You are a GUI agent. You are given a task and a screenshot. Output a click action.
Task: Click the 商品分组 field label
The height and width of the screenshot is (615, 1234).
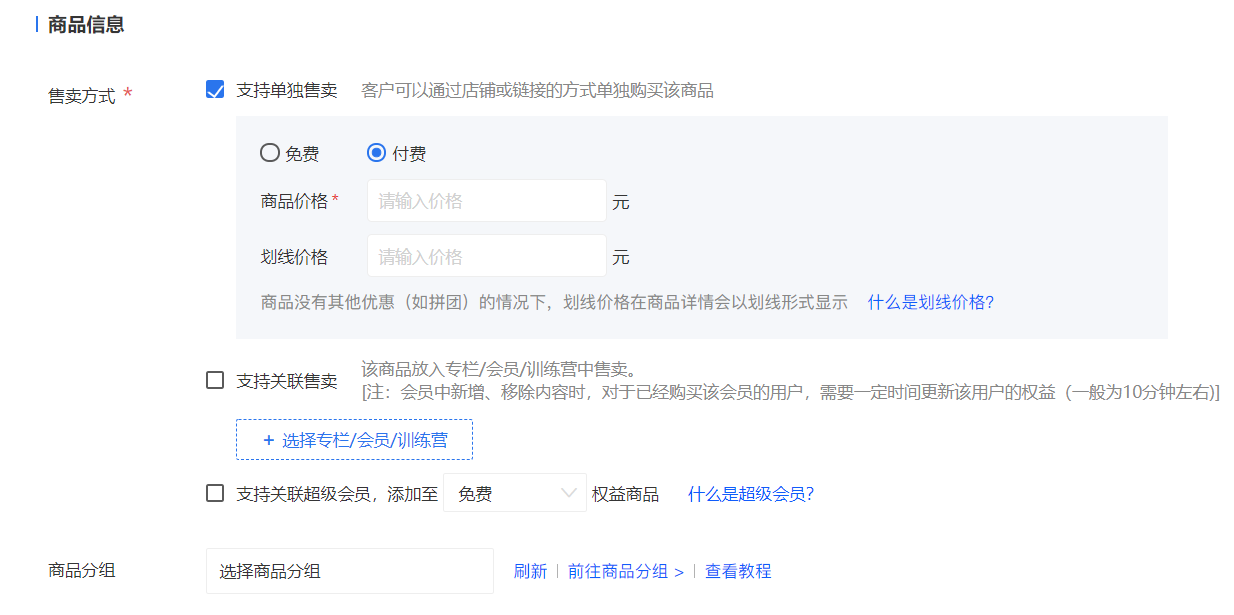[82, 570]
